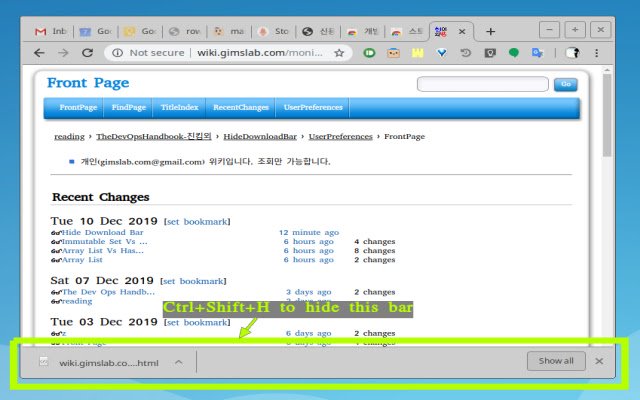The image size is (640, 400).
Task: Open RecentChanges in the wiki menu
Action: tap(241, 107)
